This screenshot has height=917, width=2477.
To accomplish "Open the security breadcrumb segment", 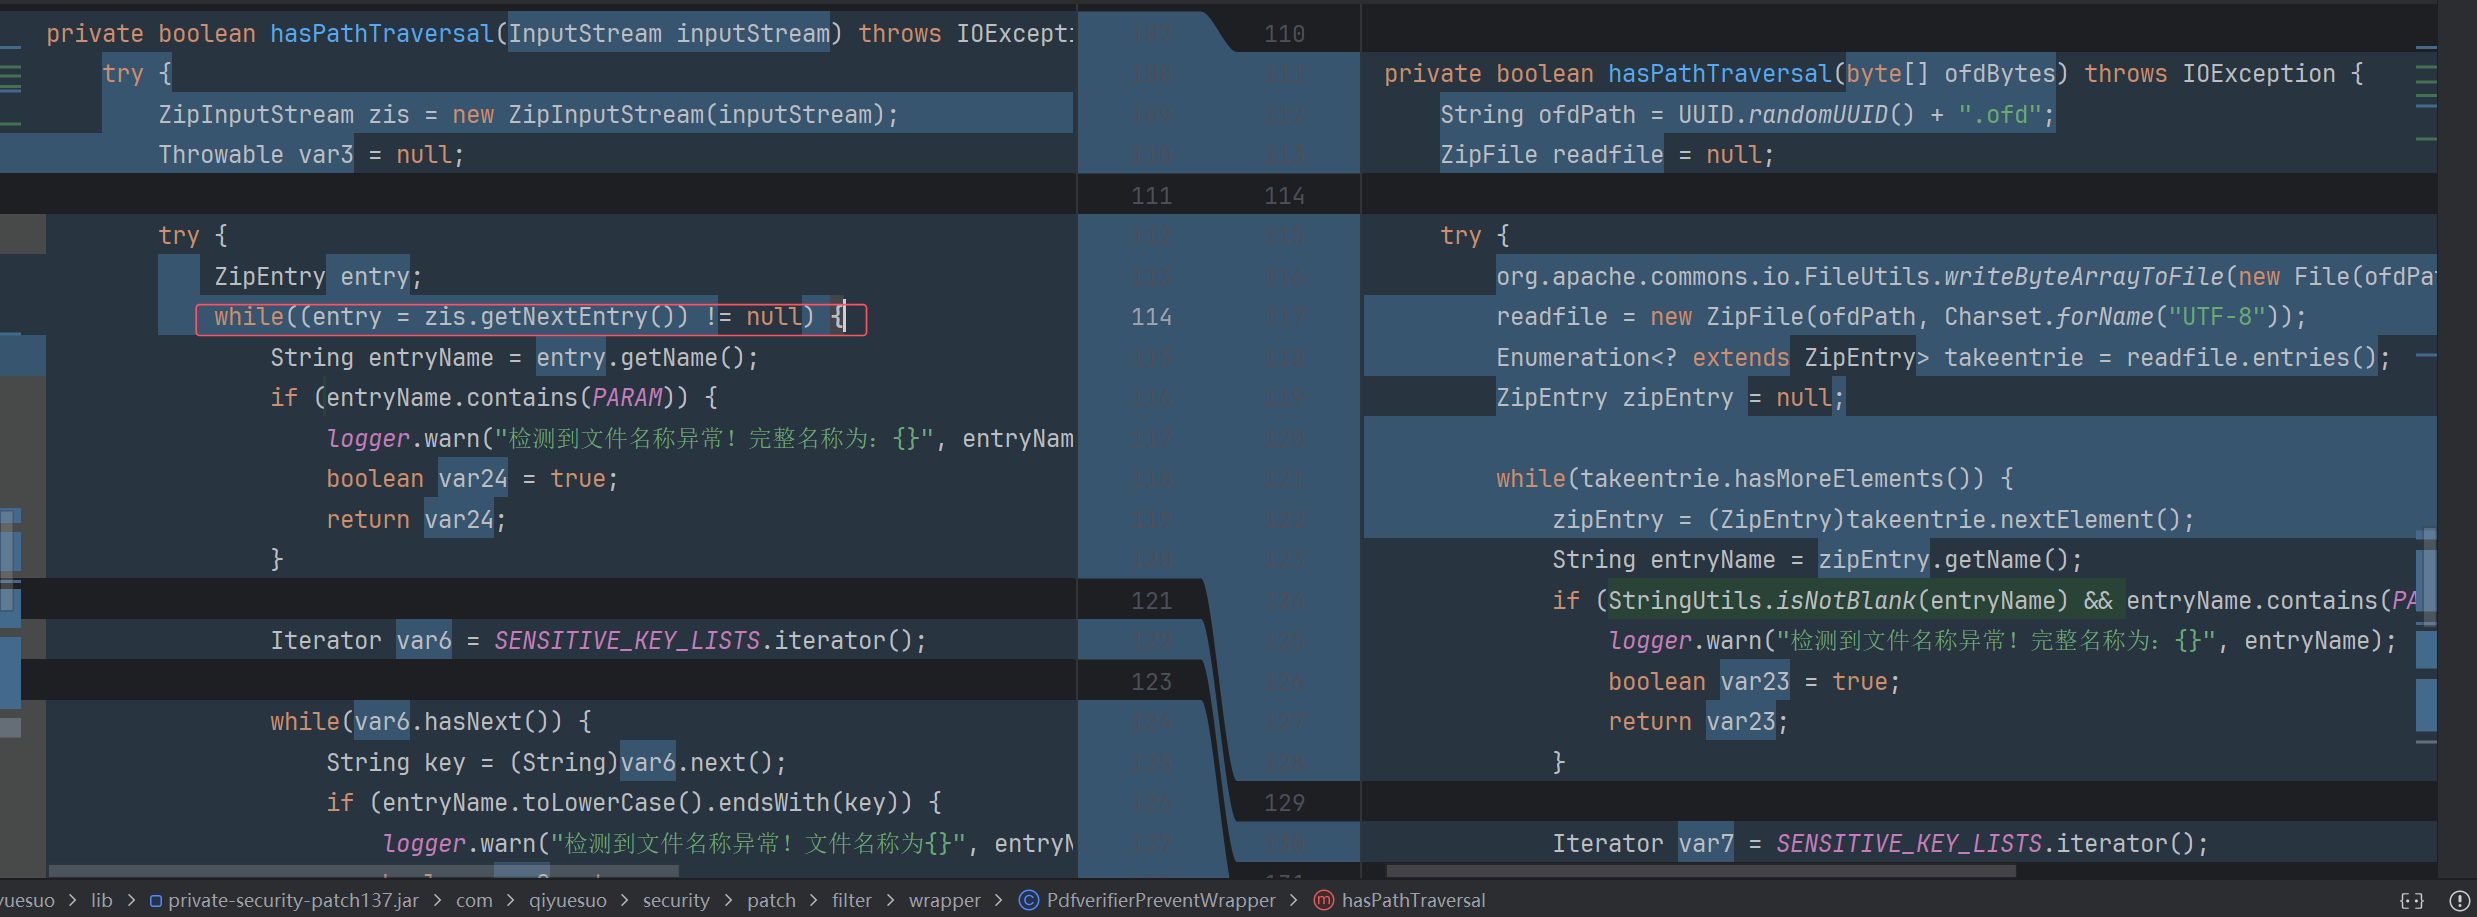I will tap(676, 900).
